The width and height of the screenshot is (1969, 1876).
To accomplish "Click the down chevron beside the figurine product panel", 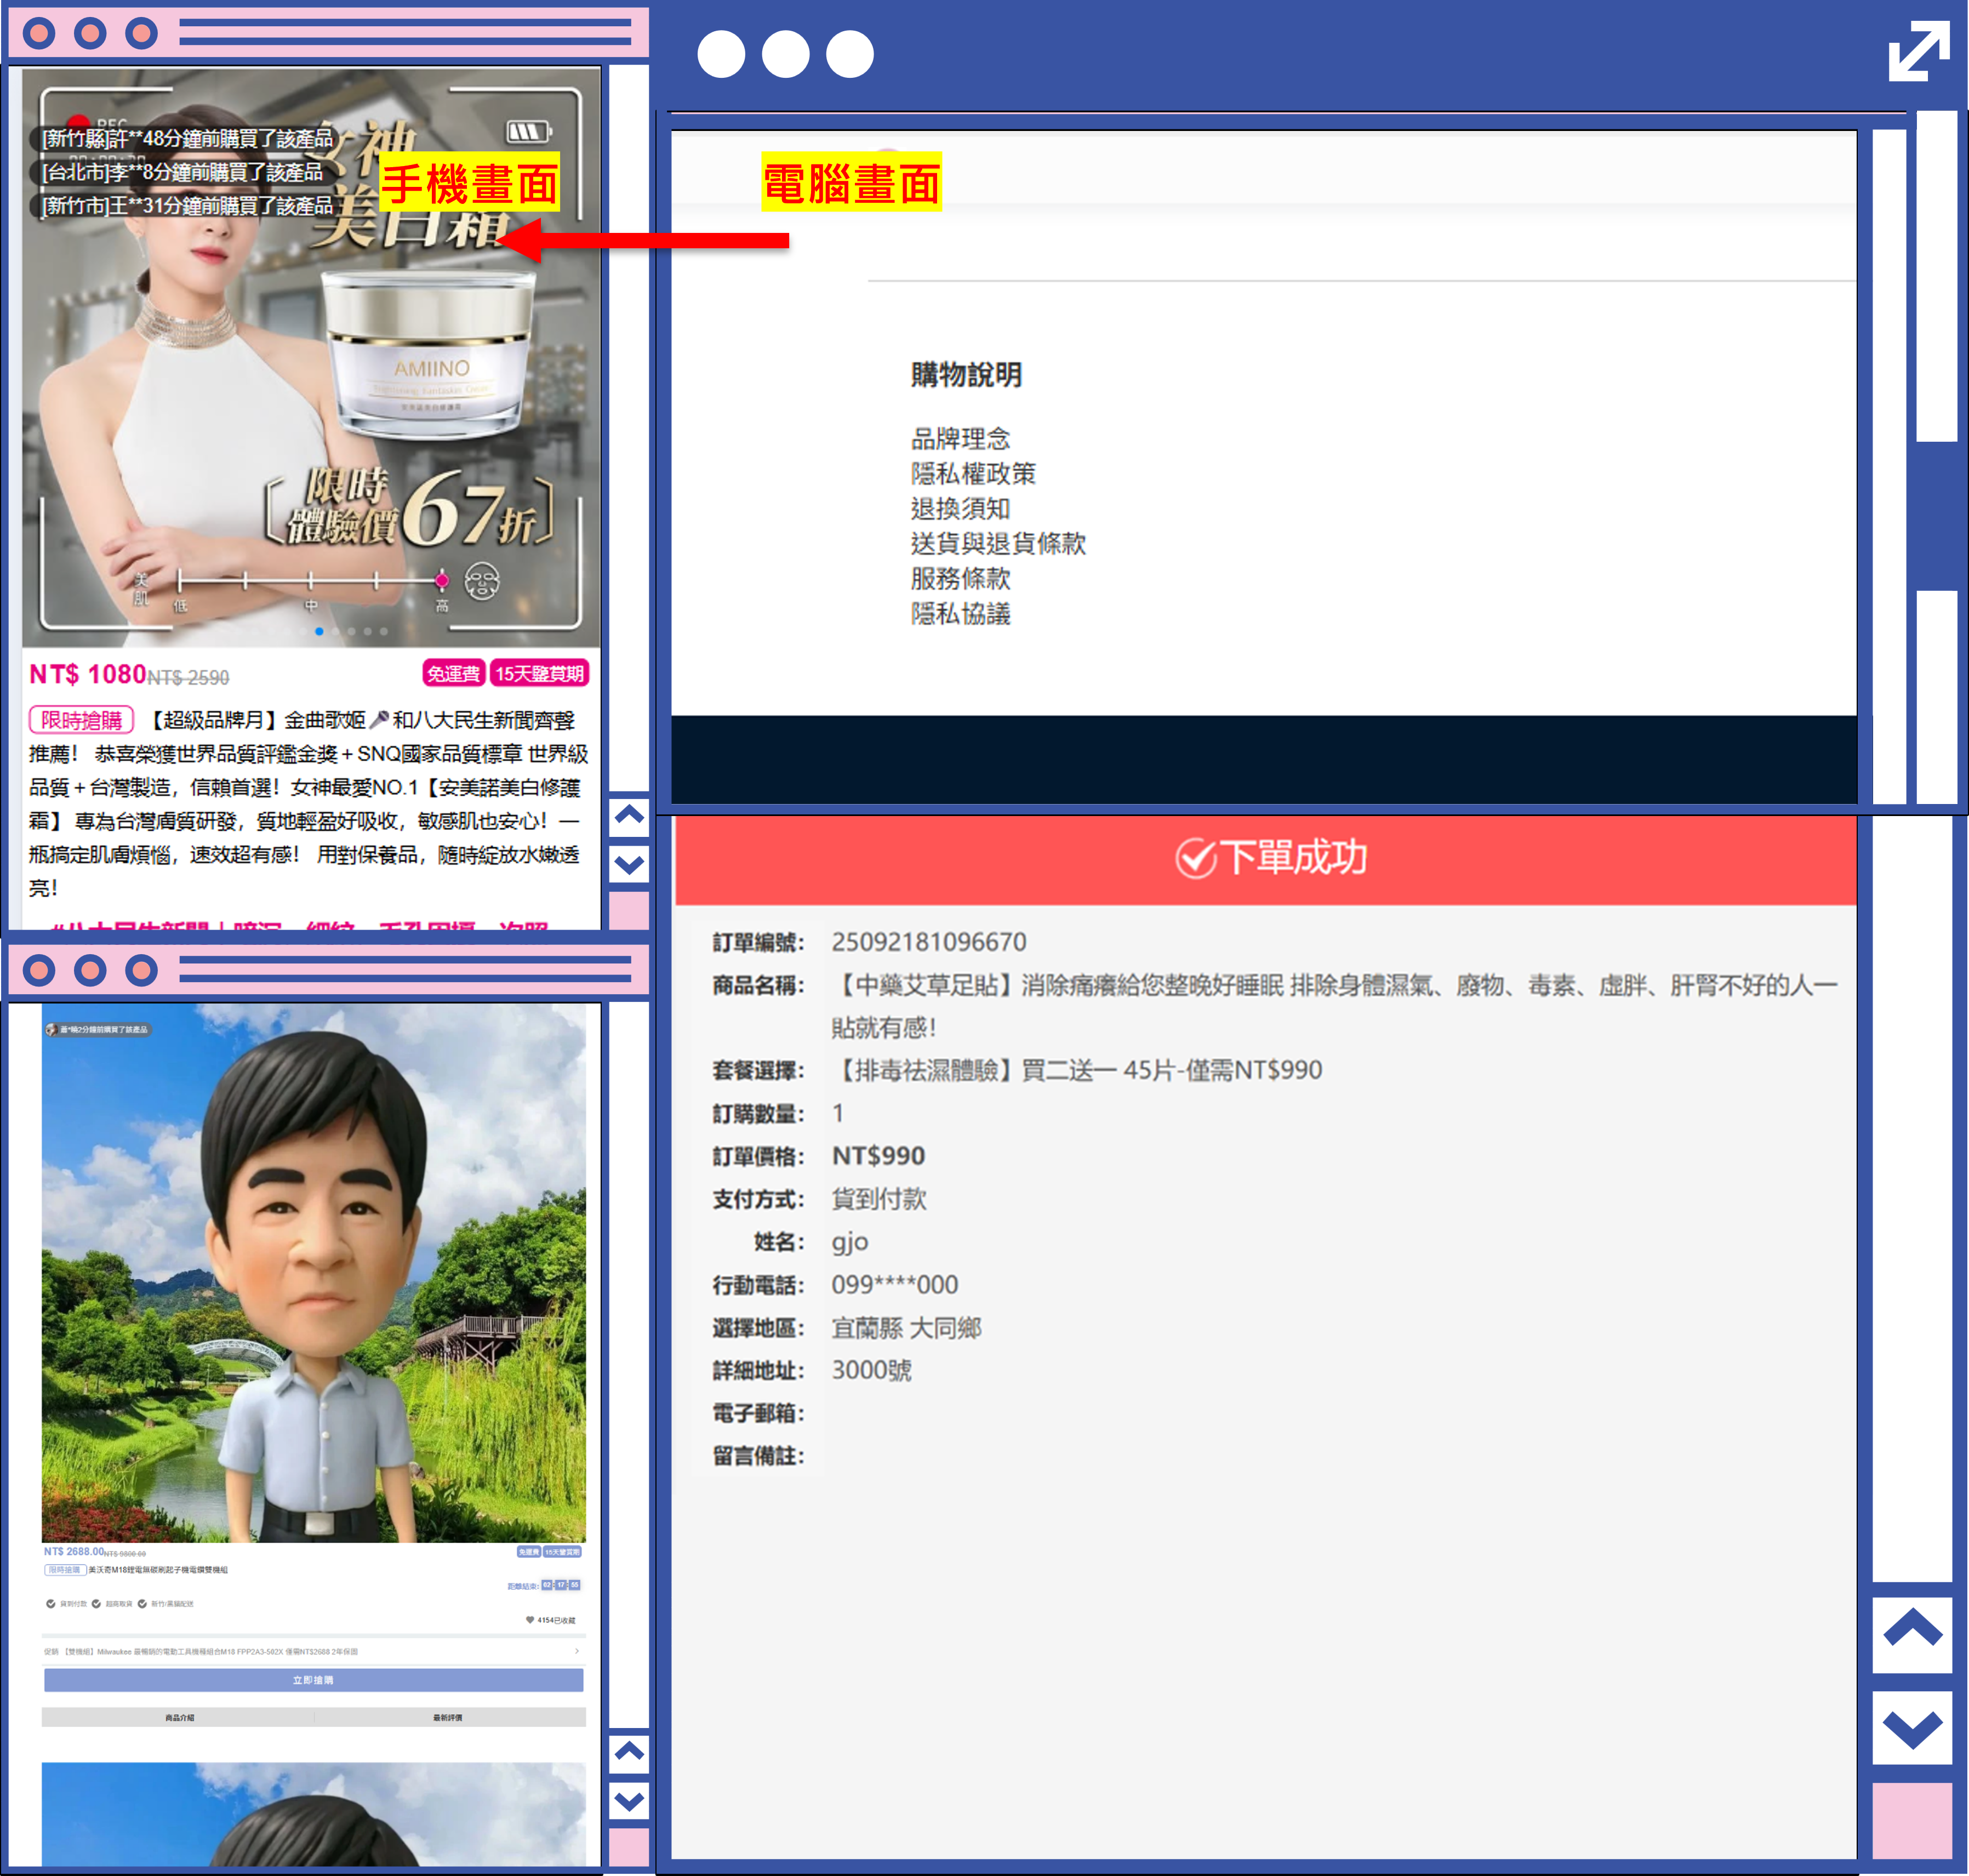I will point(629,1802).
